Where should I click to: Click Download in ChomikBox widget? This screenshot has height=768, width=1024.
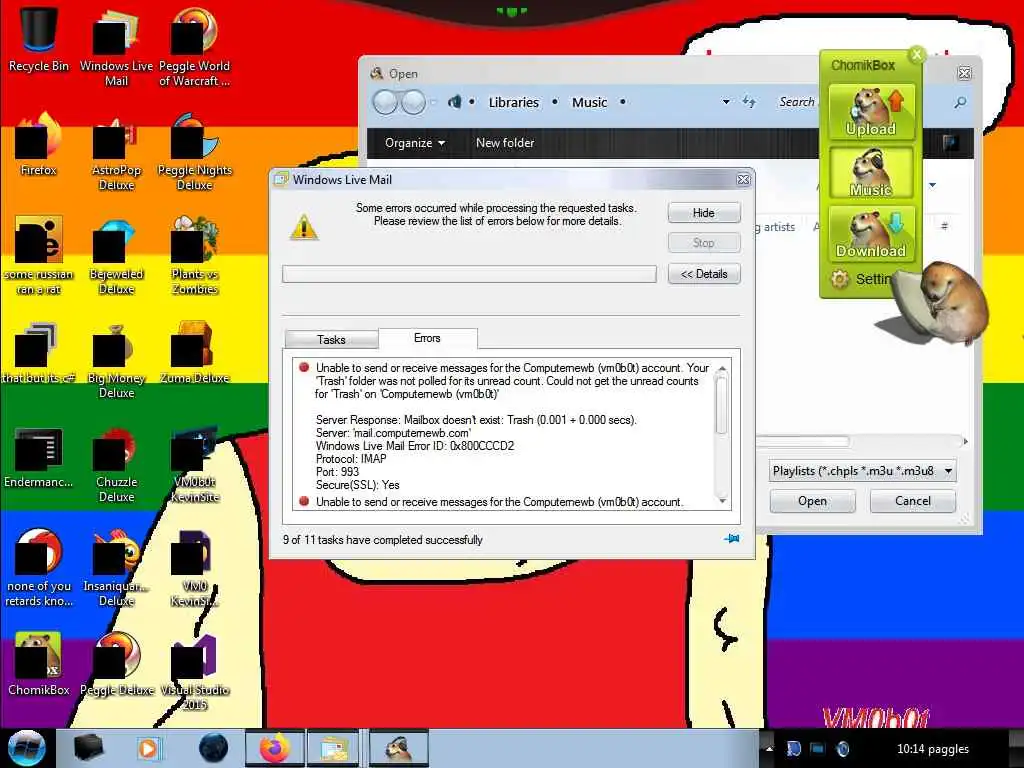[871, 234]
